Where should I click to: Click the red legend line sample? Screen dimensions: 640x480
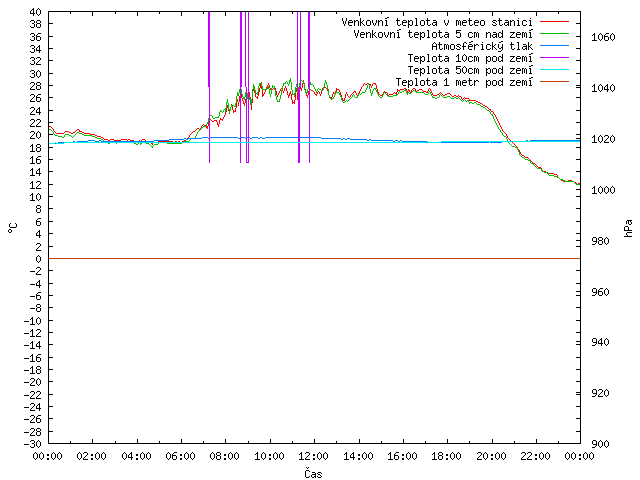[554, 21]
